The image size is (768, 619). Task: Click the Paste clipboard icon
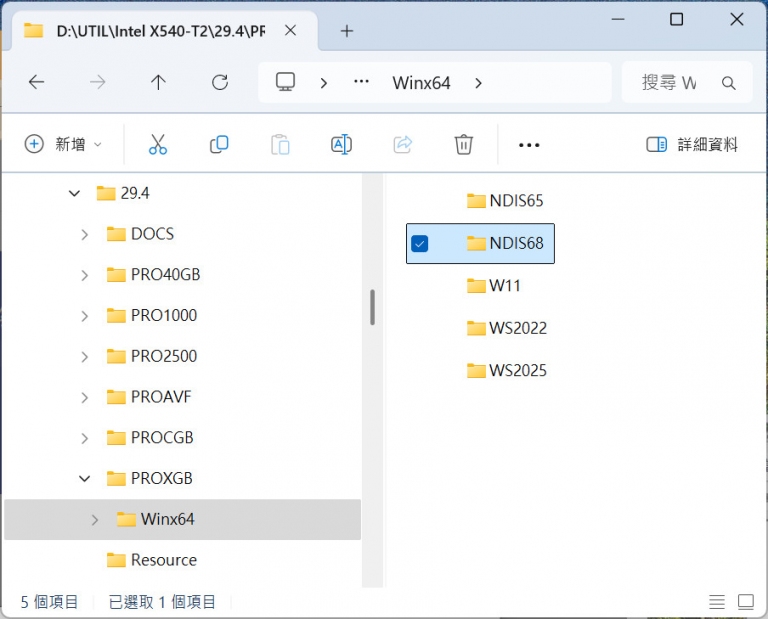(x=280, y=144)
